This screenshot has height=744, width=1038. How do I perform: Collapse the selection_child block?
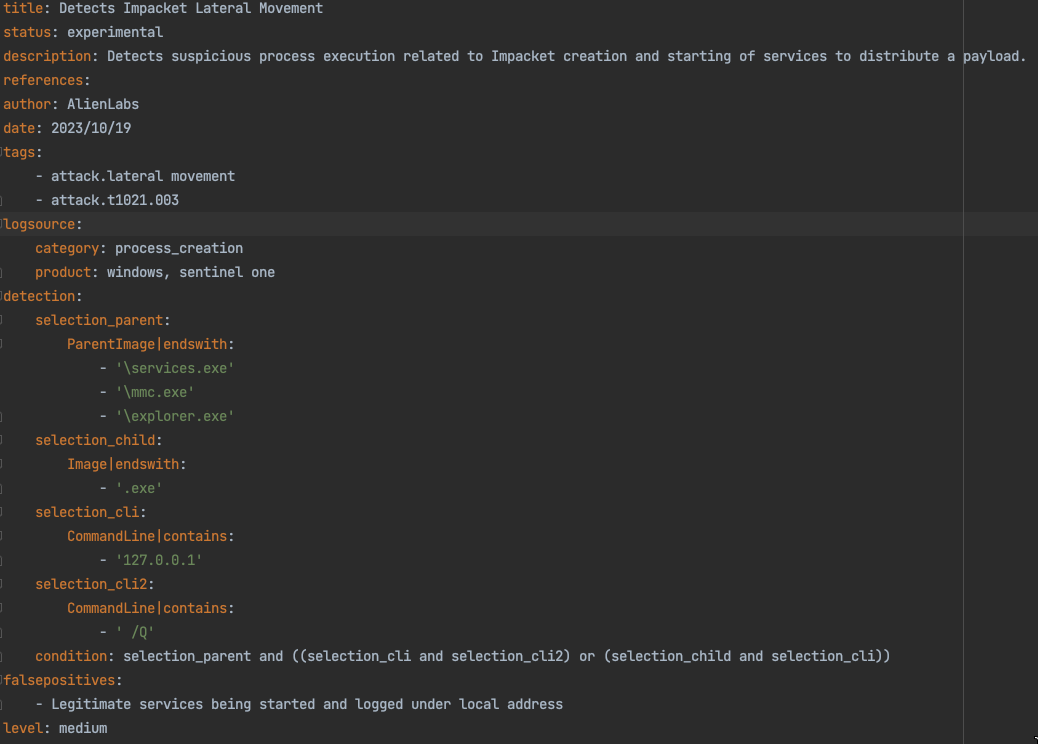point(3,440)
